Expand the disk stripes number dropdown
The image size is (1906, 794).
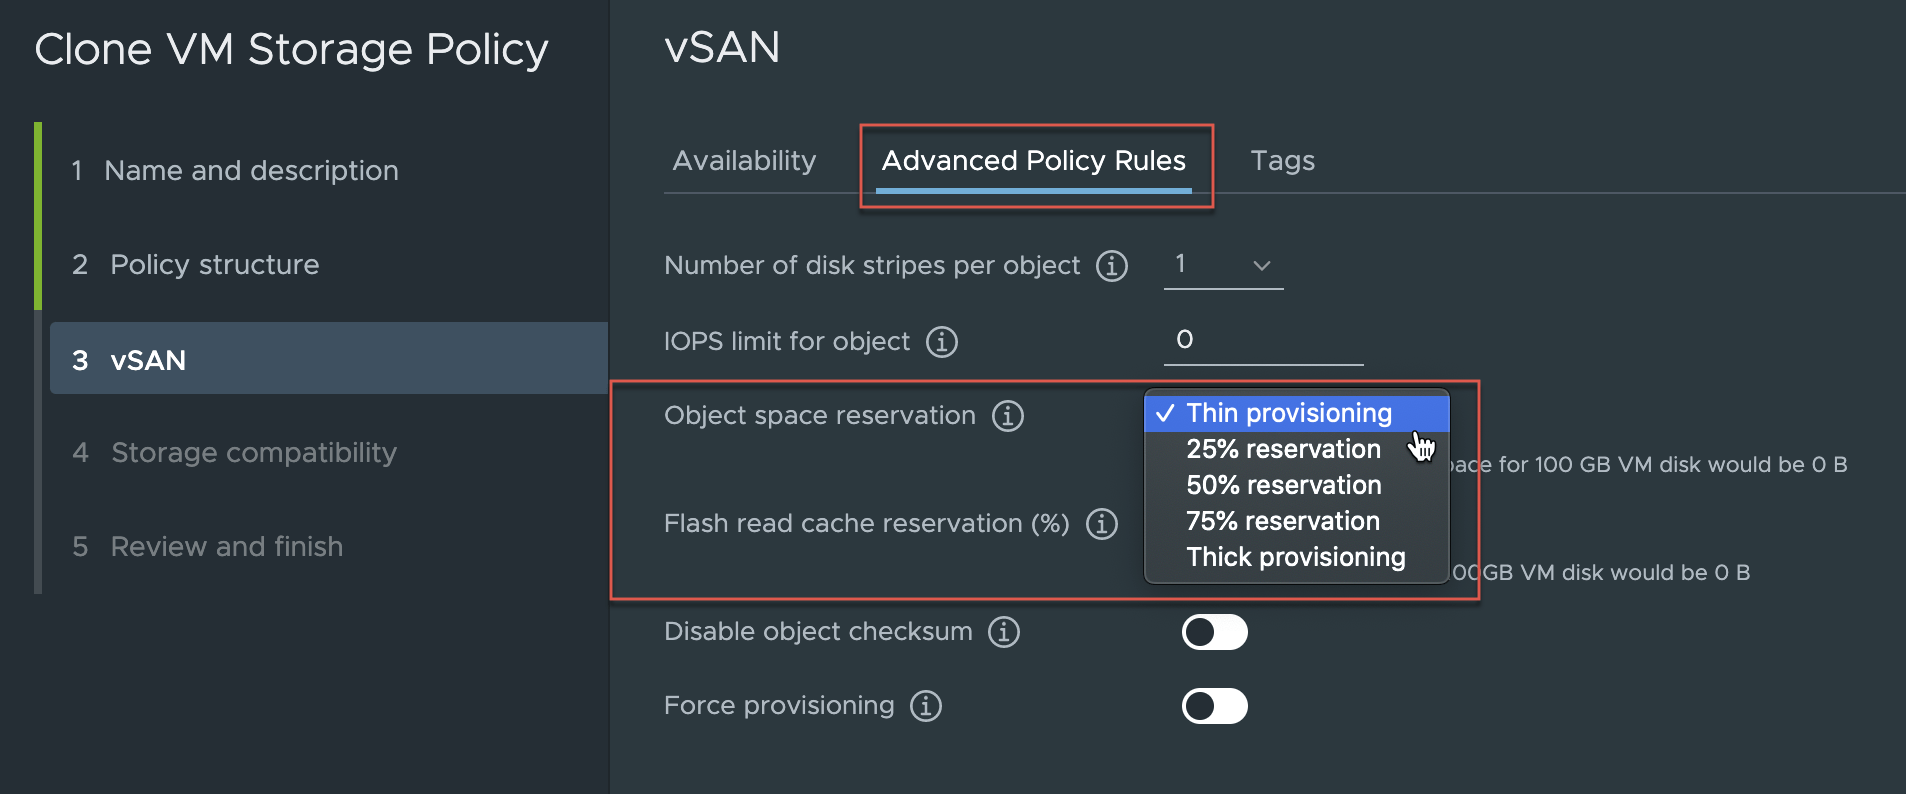click(x=1223, y=265)
